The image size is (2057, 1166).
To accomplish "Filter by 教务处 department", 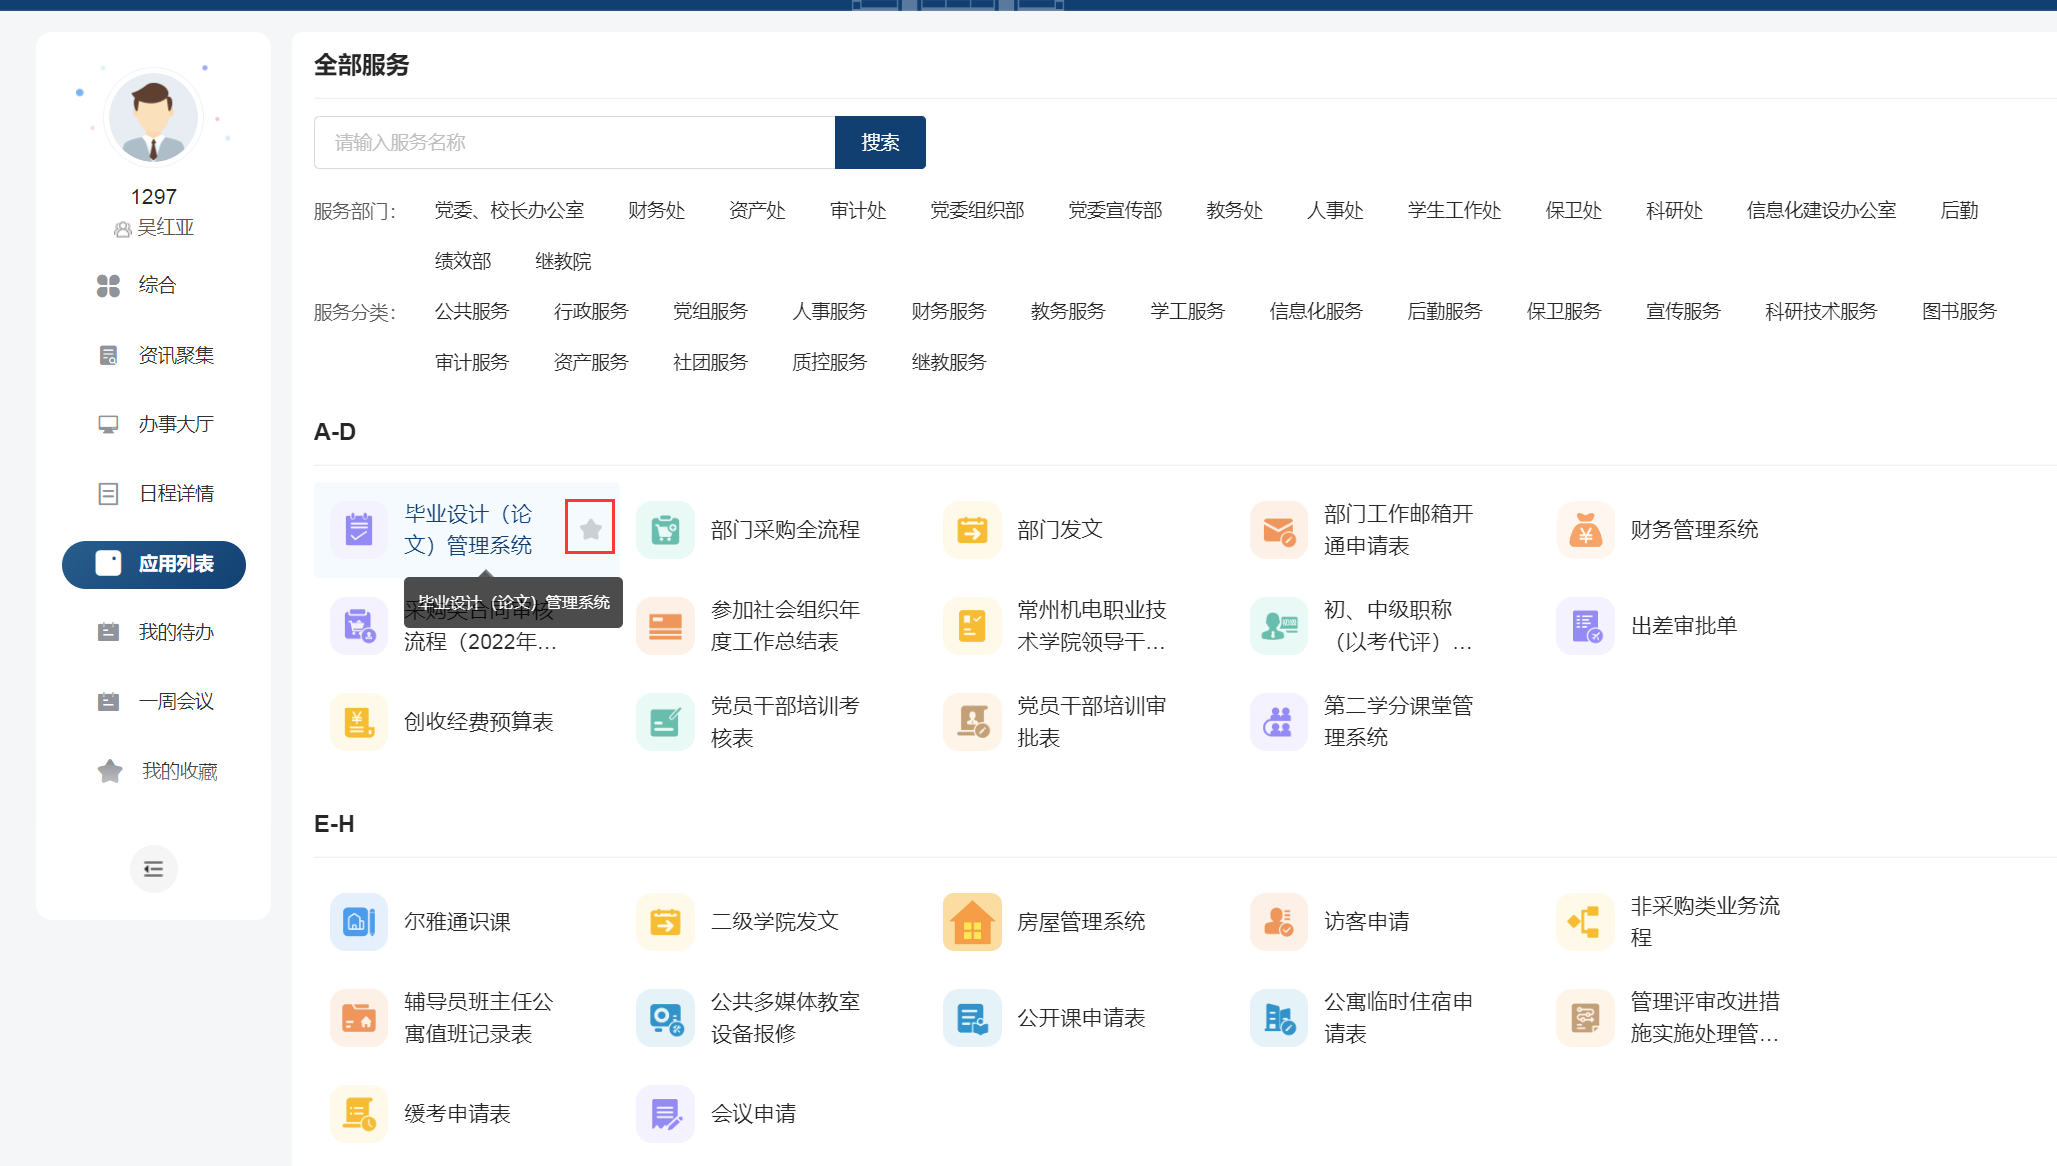I will tap(1234, 210).
